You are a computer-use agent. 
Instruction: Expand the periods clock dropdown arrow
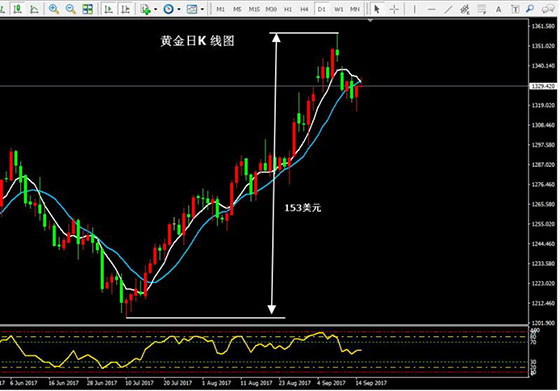click(x=179, y=9)
